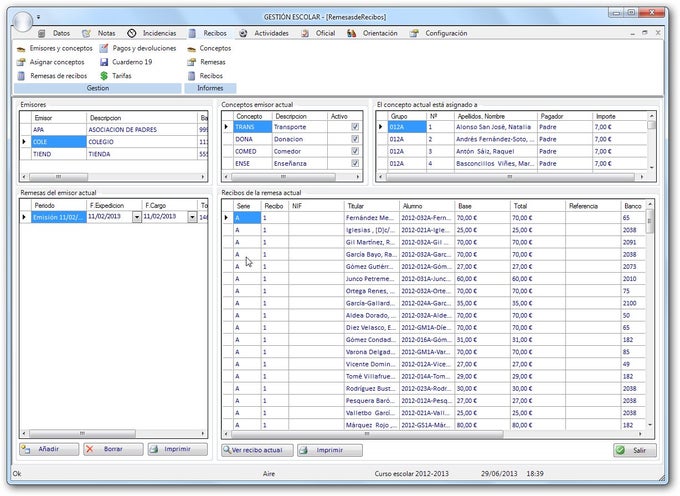Click the Borrar button label

point(113,449)
